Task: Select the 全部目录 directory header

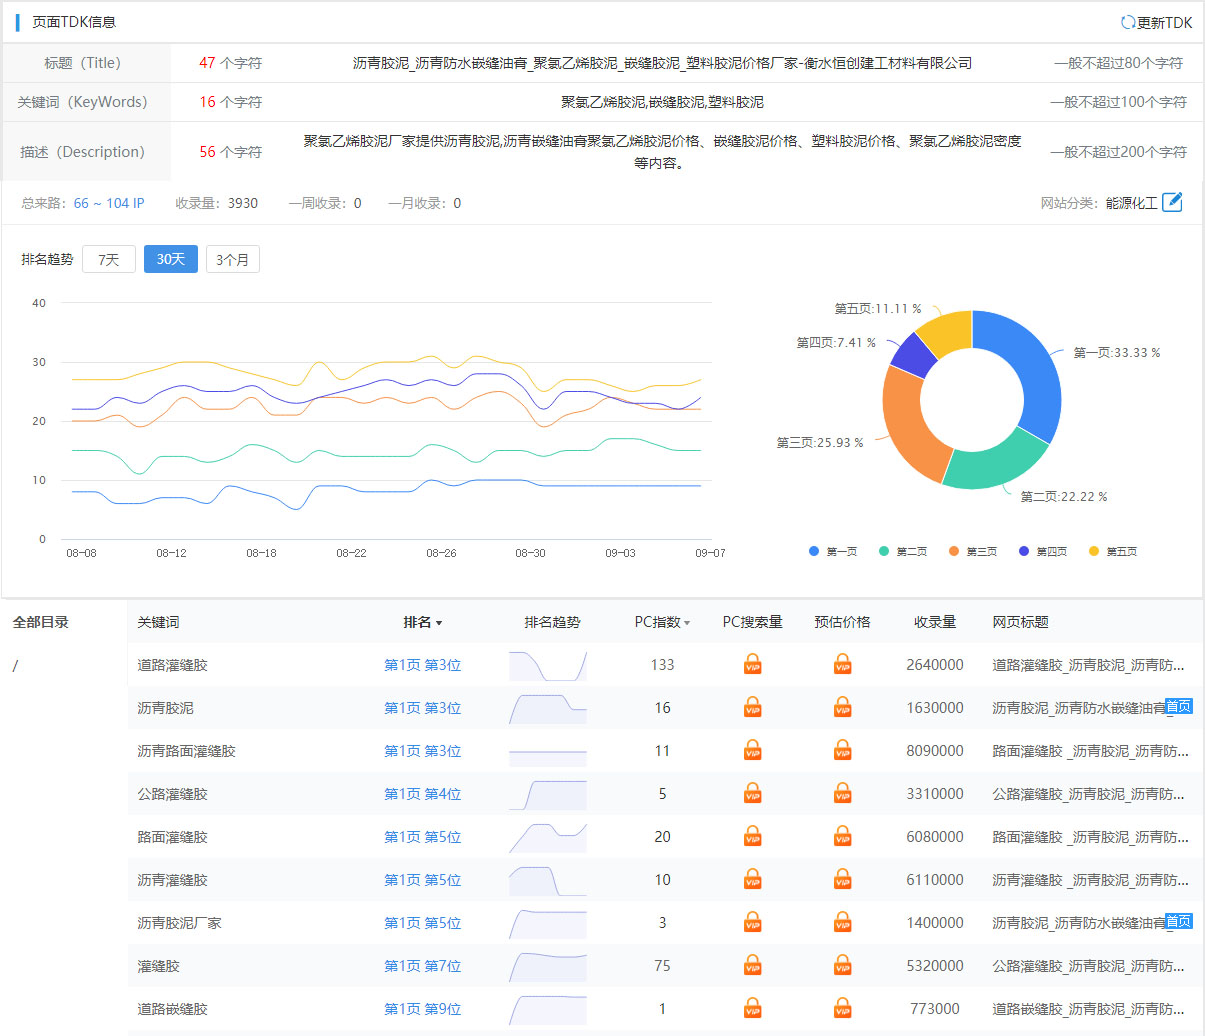Action: pos(41,622)
